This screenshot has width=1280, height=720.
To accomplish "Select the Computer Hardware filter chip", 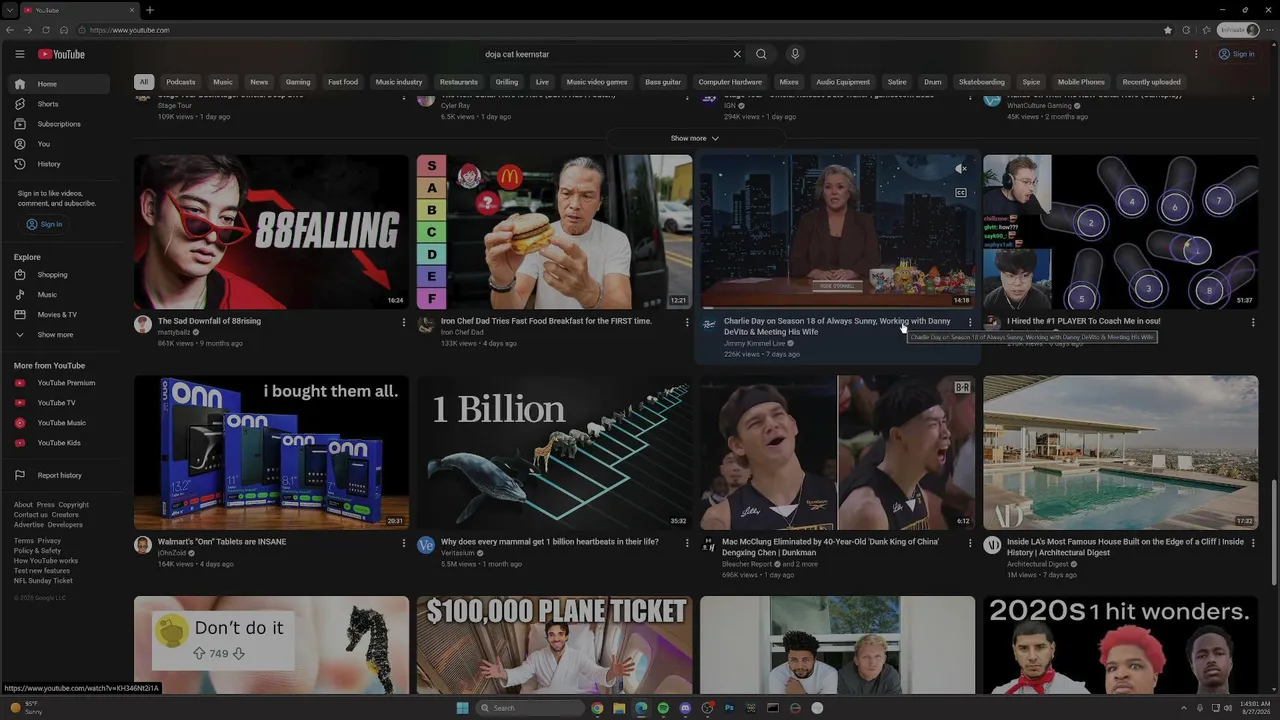I will coord(730,82).
